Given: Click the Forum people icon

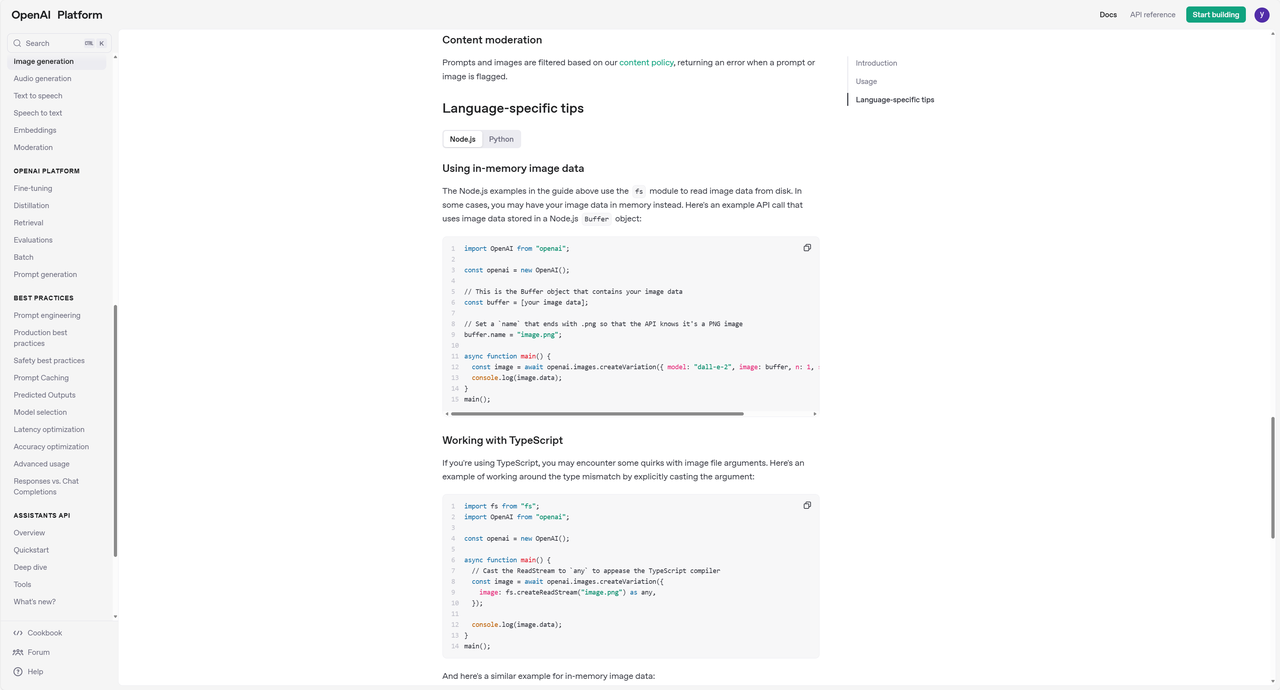Looking at the screenshot, I should pyautogui.click(x=18, y=652).
